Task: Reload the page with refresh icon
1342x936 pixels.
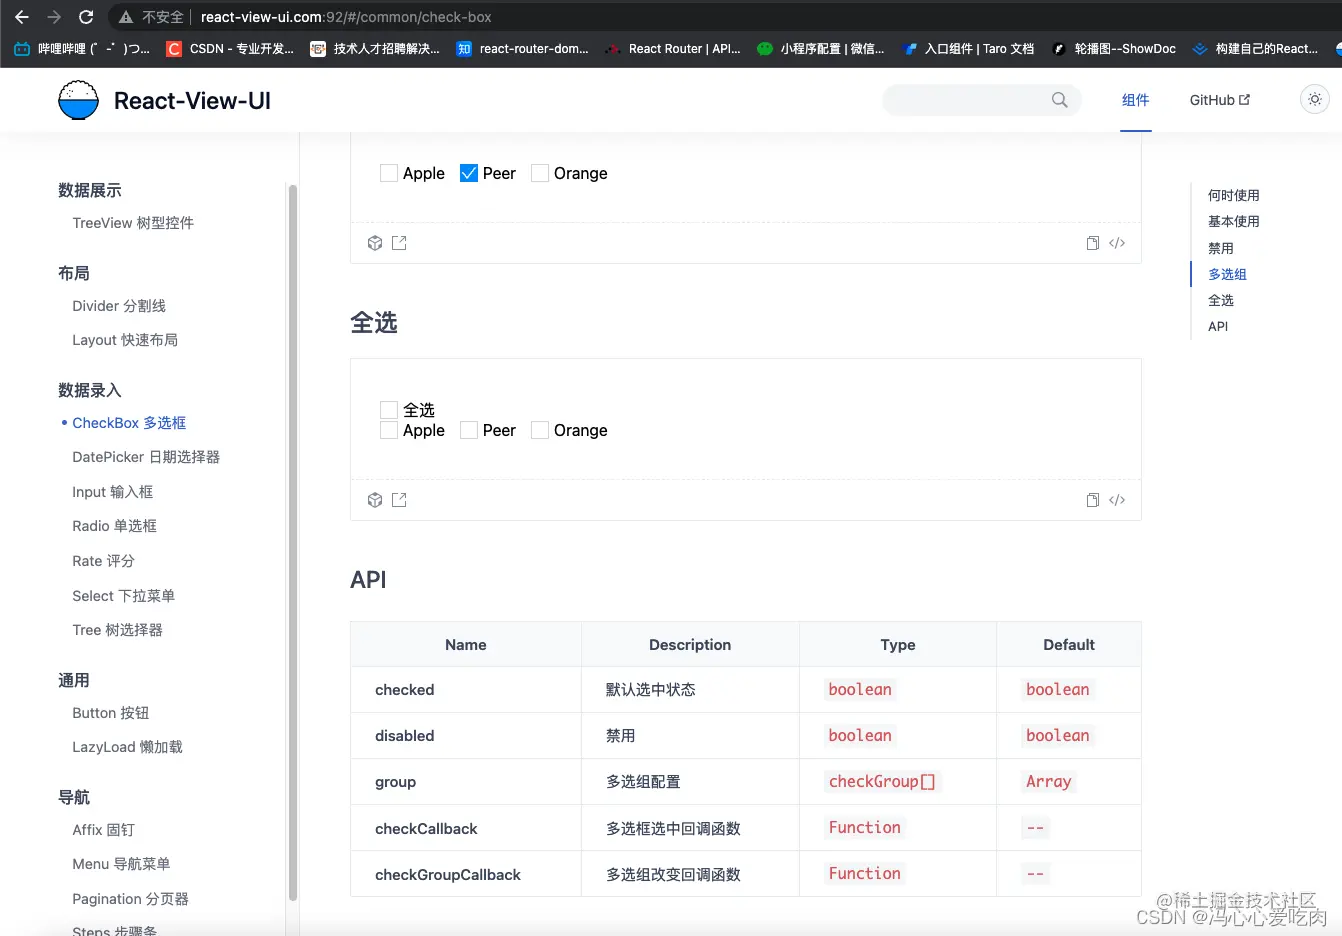Action: (86, 17)
